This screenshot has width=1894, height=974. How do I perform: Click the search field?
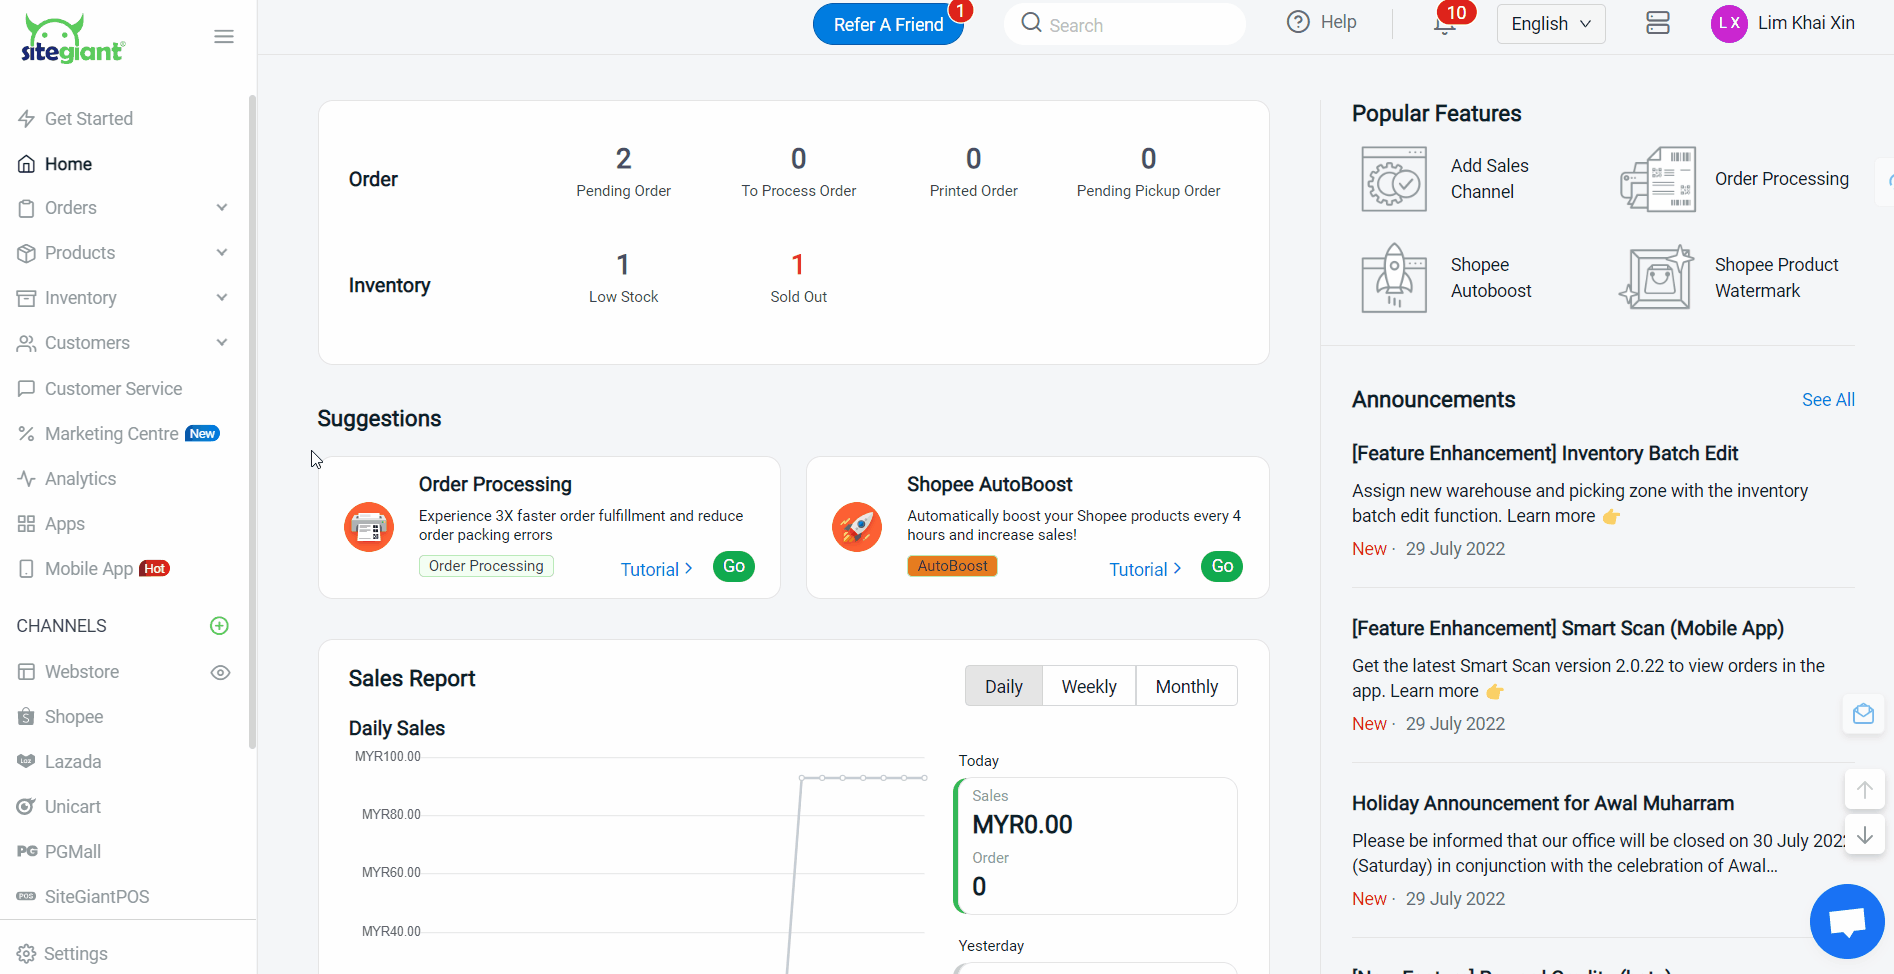coord(1125,24)
